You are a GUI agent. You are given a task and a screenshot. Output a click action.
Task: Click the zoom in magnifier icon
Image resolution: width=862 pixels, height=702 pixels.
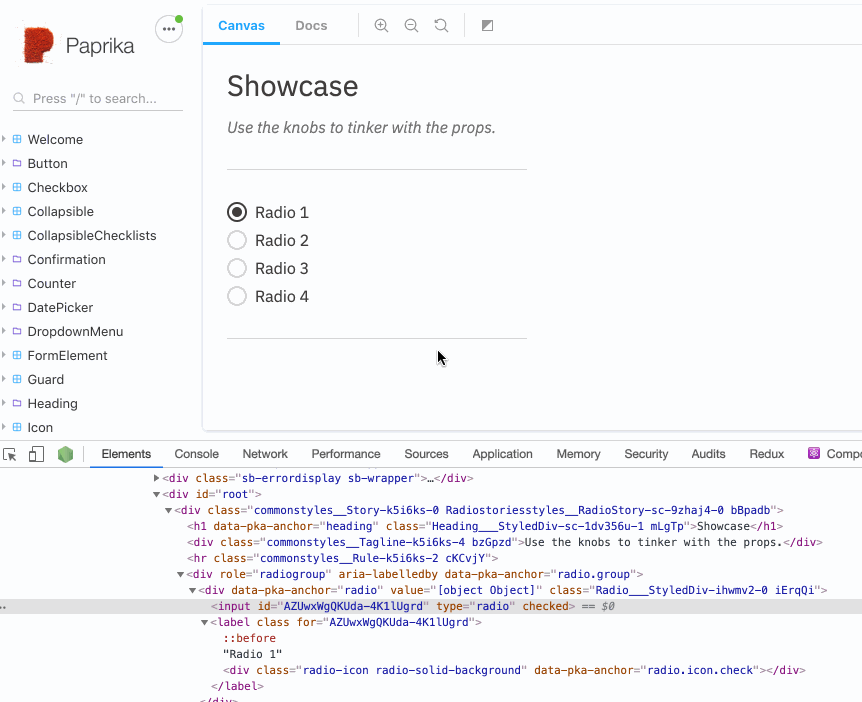tap(381, 25)
